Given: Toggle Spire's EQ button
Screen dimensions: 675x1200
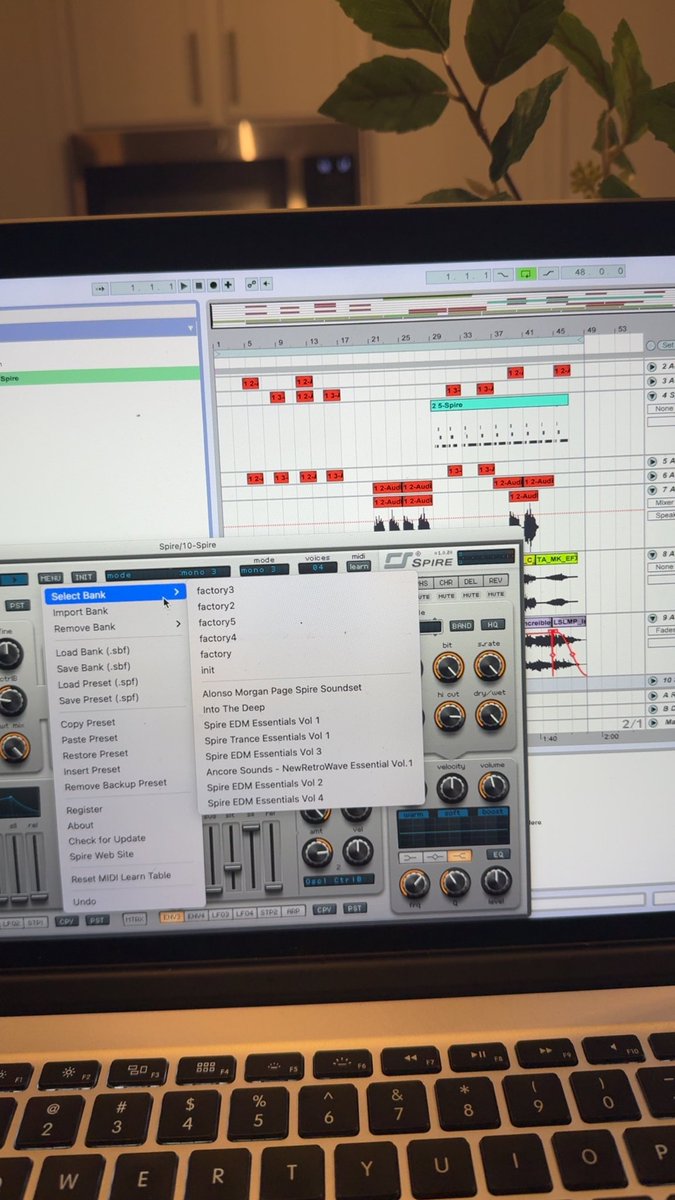Looking at the screenshot, I should click(498, 855).
